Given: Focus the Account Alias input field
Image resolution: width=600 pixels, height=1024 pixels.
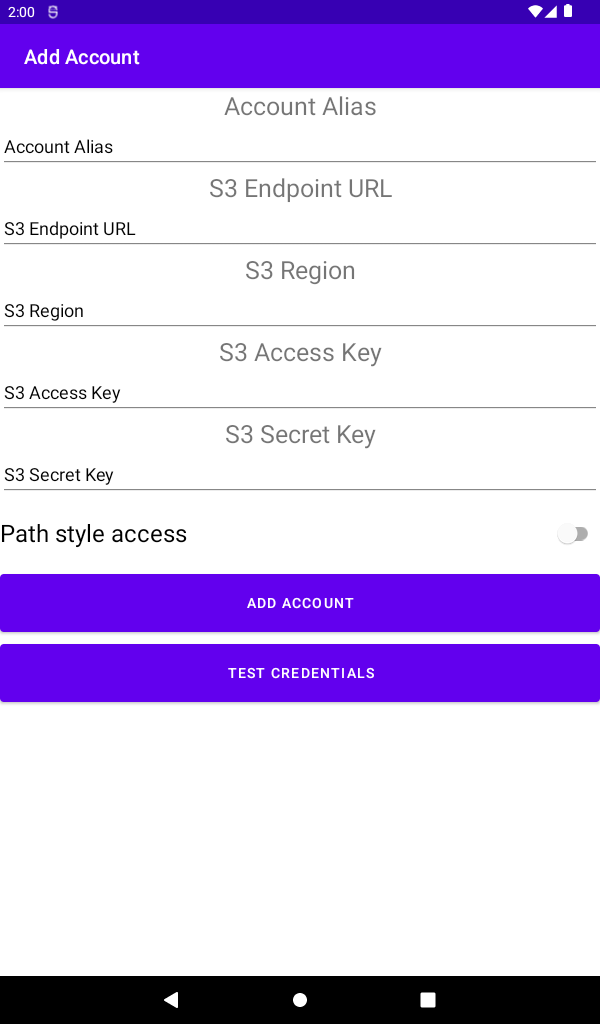Looking at the screenshot, I should pos(300,147).
